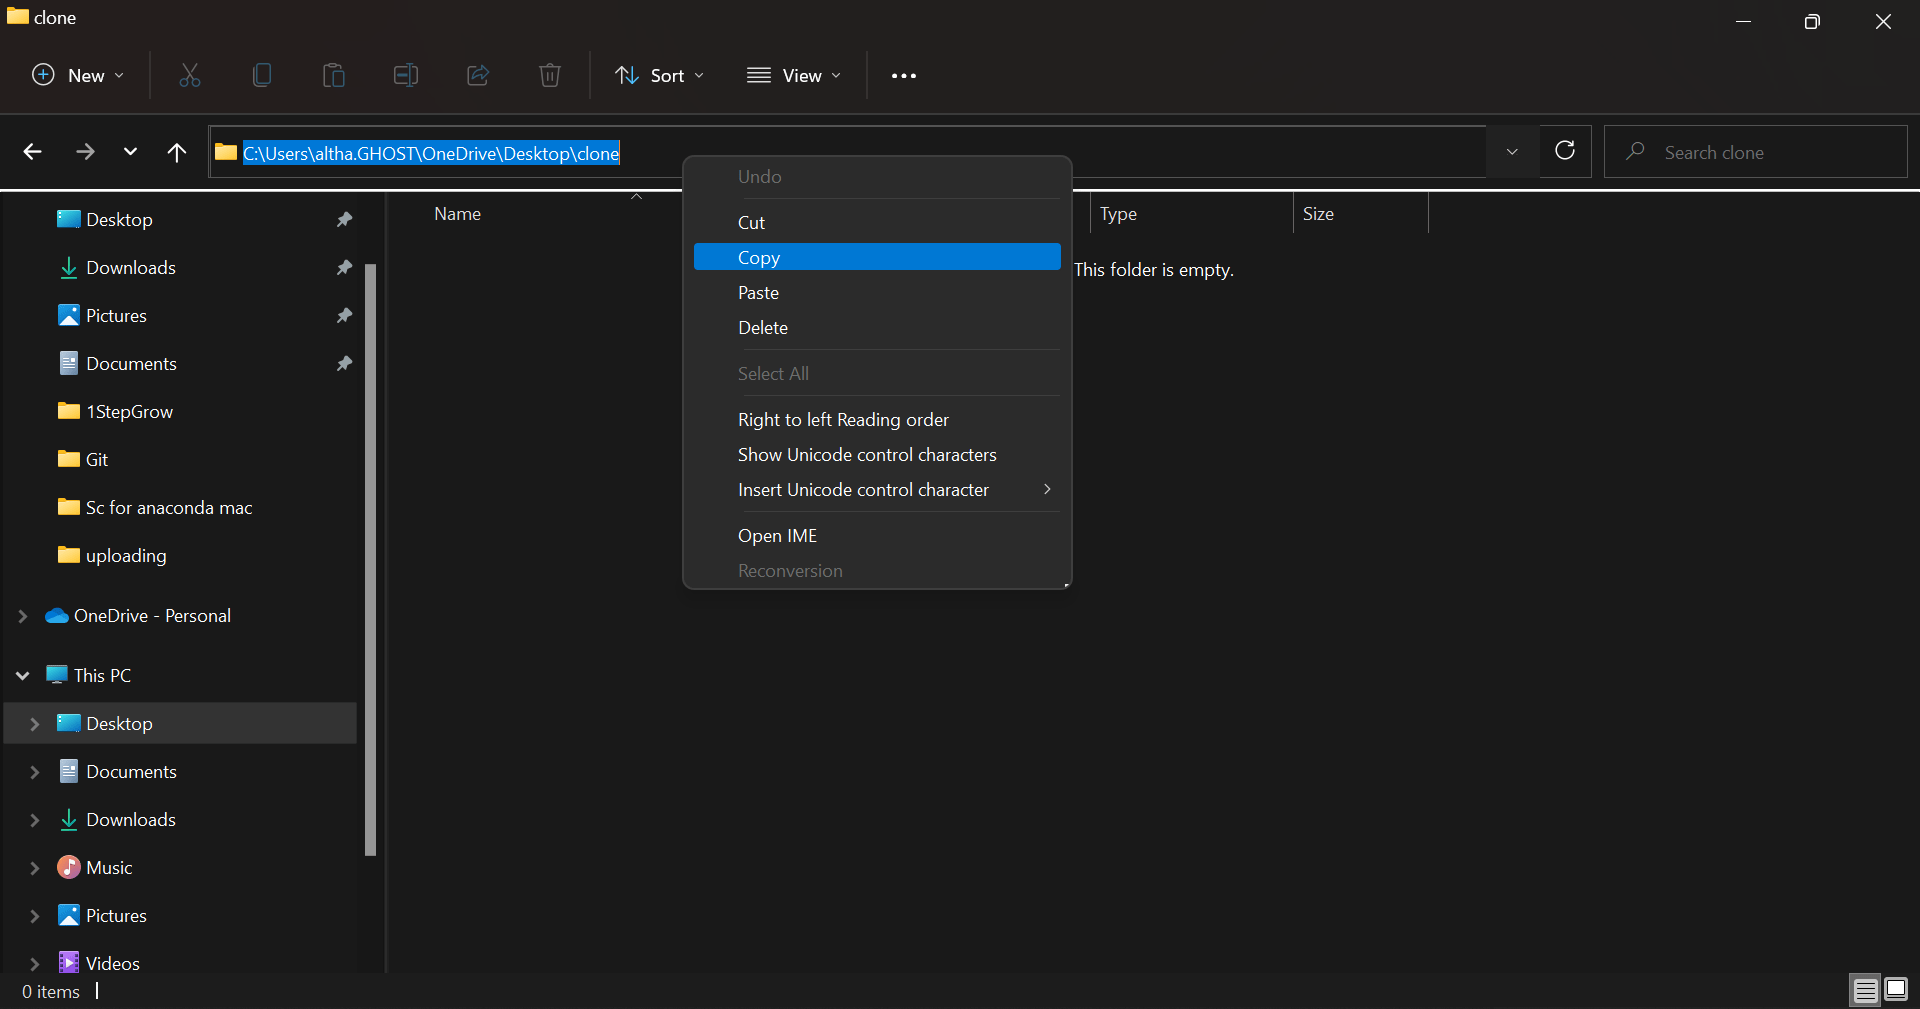Click the Rename icon in toolbar
Image resolution: width=1920 pixels, height=1009 pixels.
point(406,75)
